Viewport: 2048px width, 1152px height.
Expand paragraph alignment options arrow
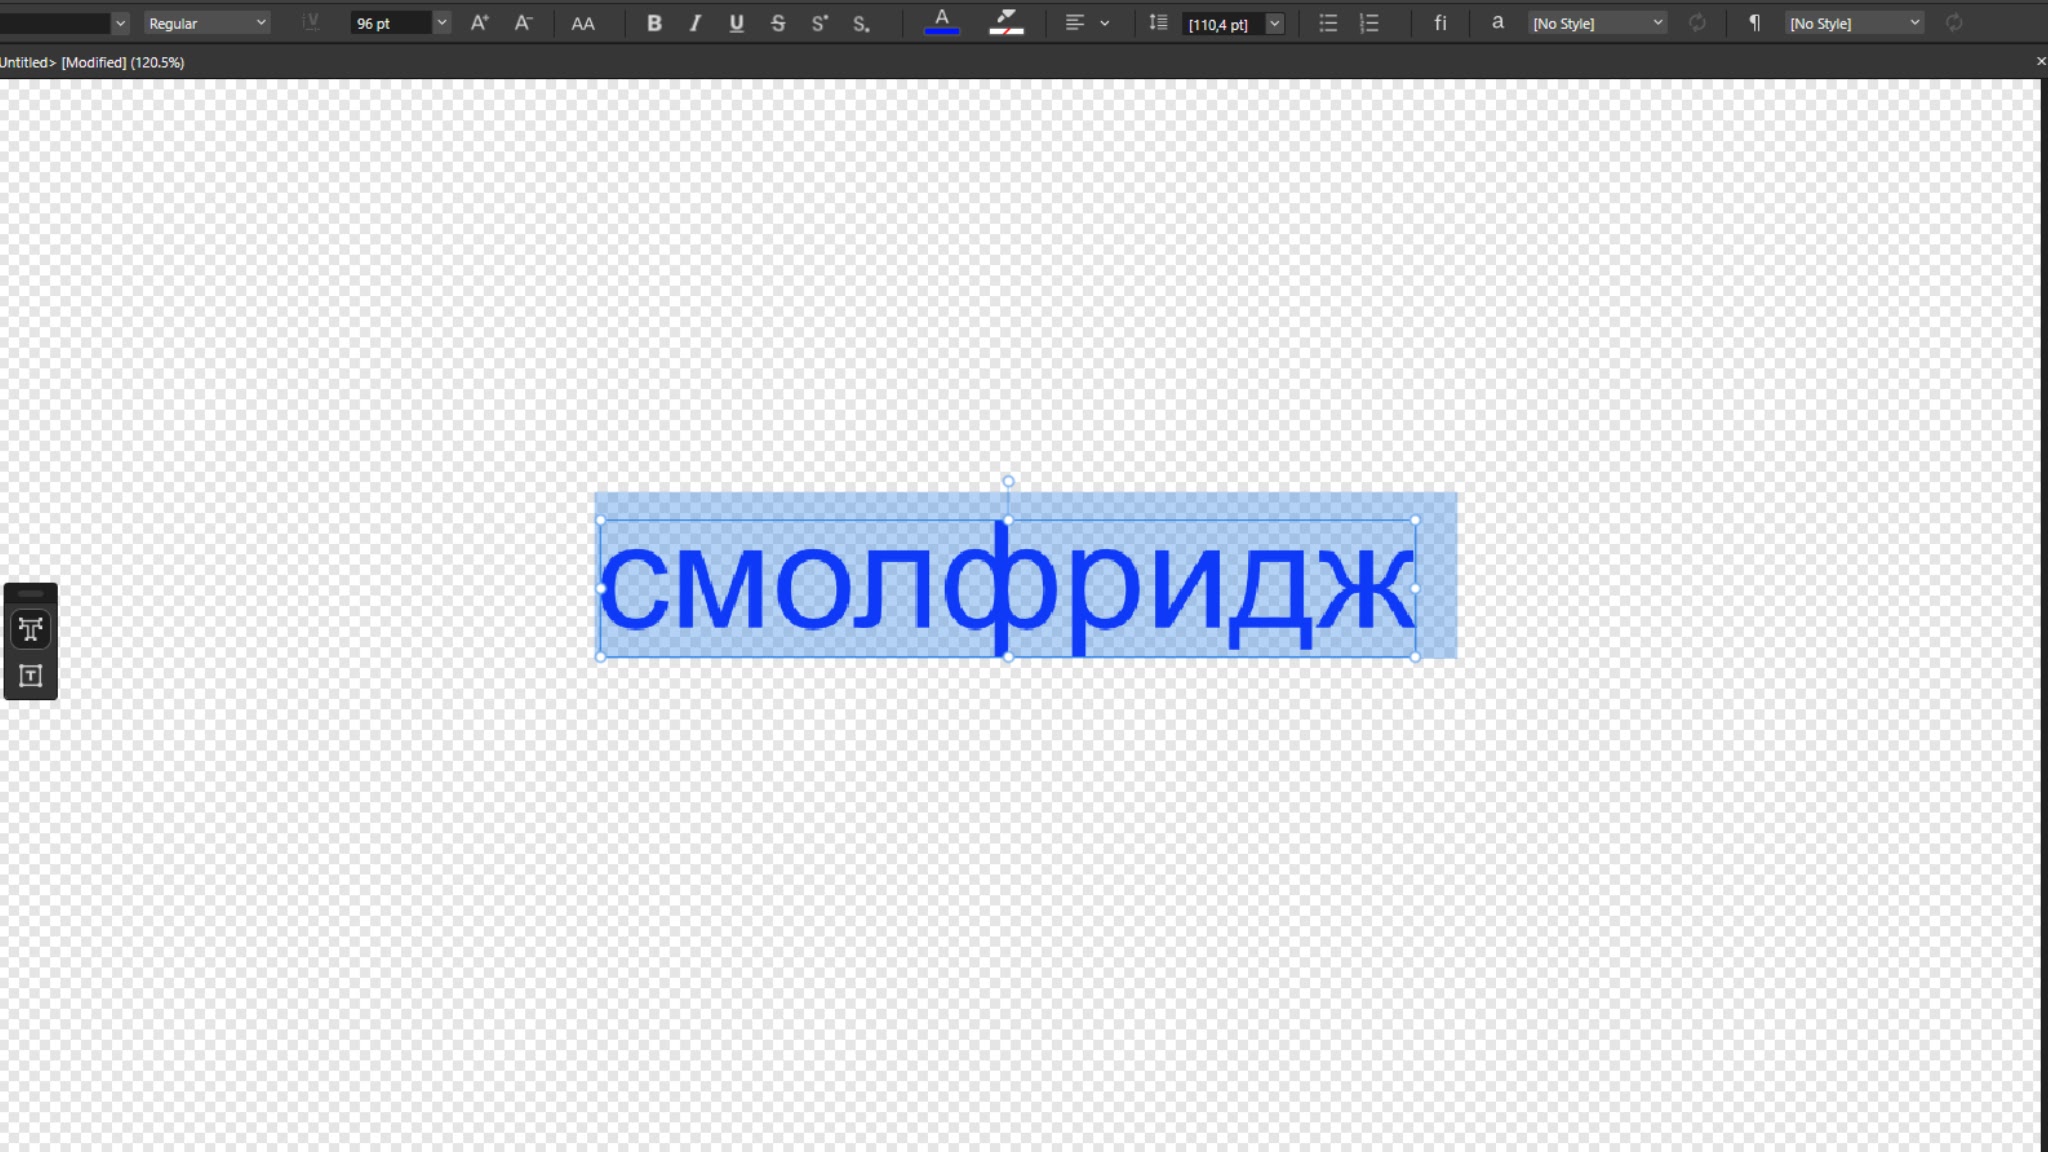click(x=1105, y=23)
